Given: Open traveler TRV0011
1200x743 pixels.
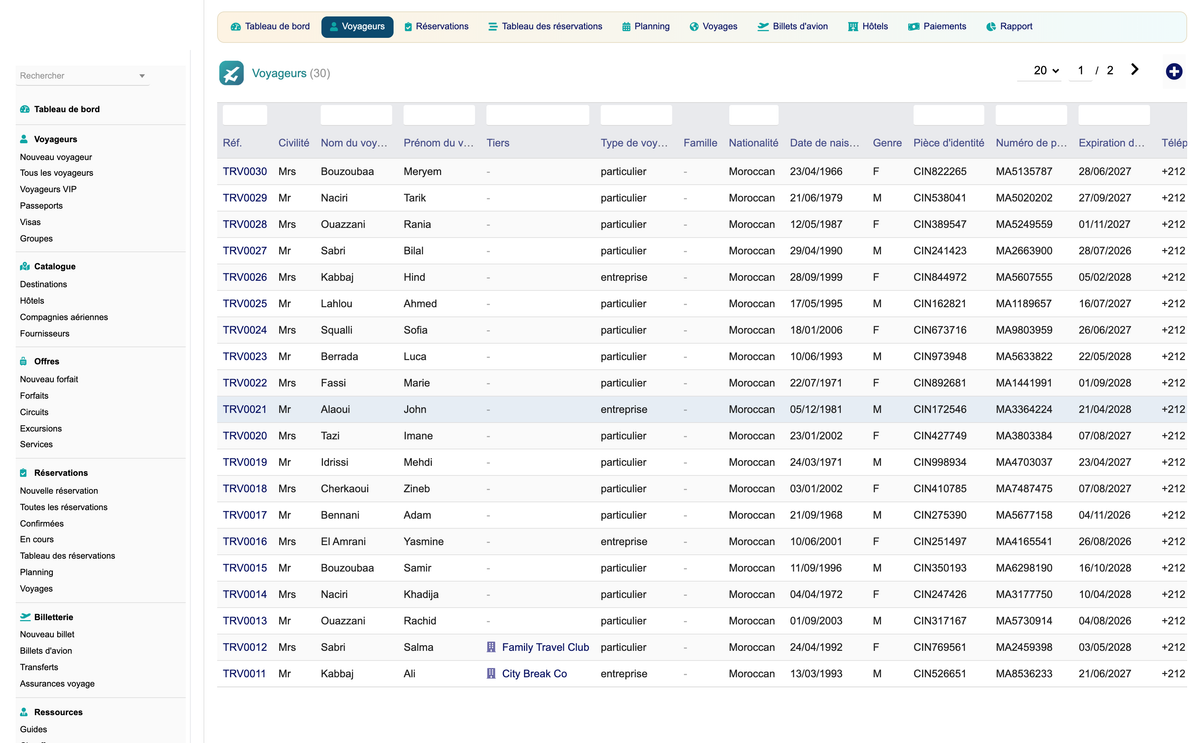Looking at the screenshot, I should (x=245, y=674).
